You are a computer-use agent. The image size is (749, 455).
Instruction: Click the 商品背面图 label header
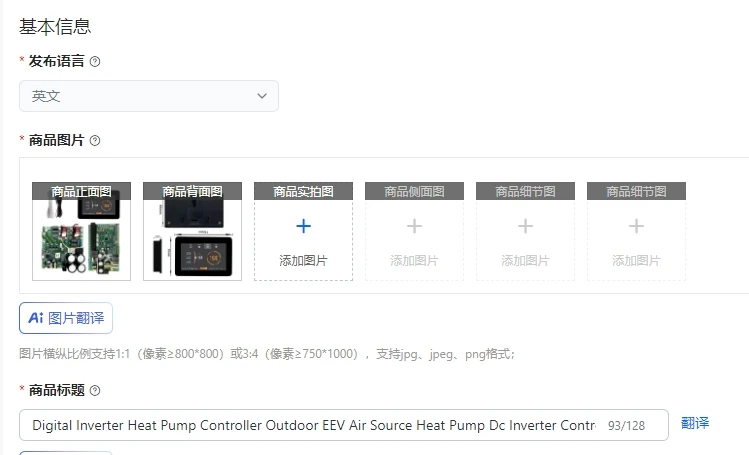[193, 191]
